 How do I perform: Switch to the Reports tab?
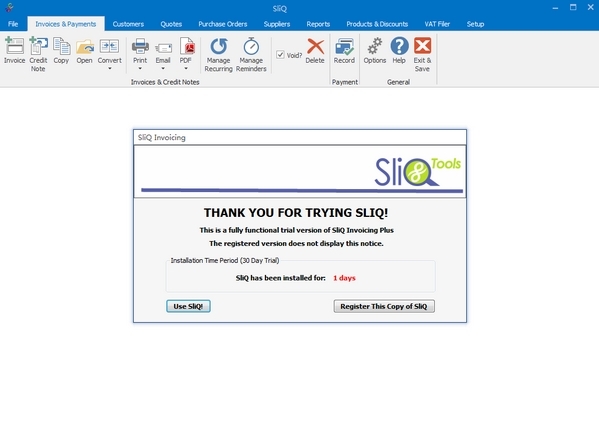pos(318,24)
